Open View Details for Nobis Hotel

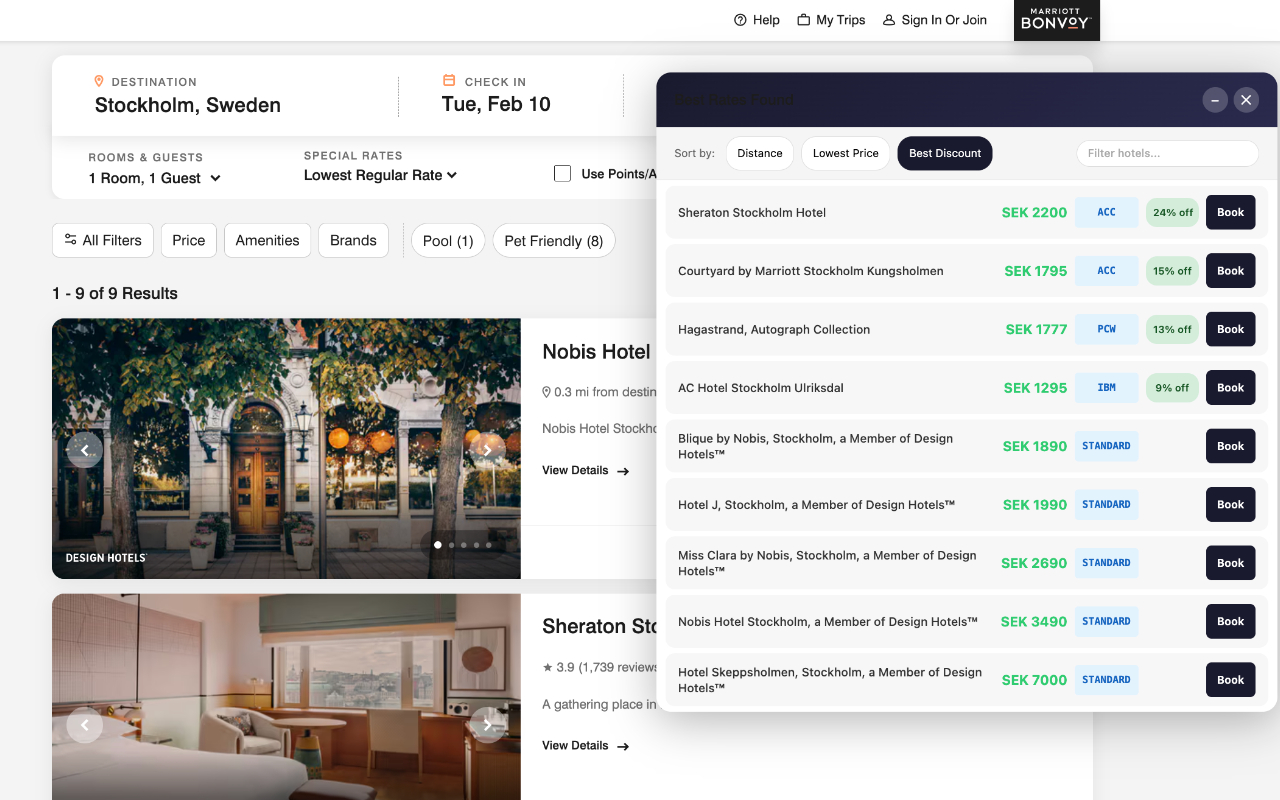pos(585,470)
